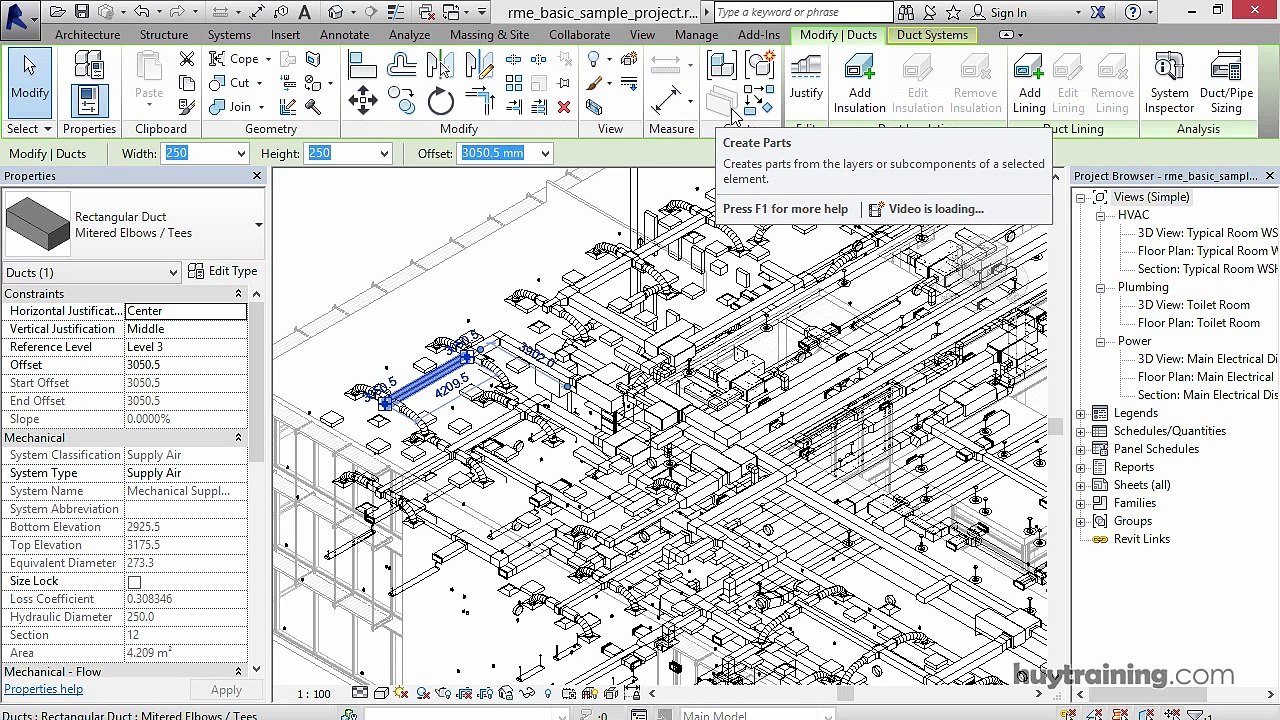
Task: Click the Type Properties icon
Action: (89, 66)
